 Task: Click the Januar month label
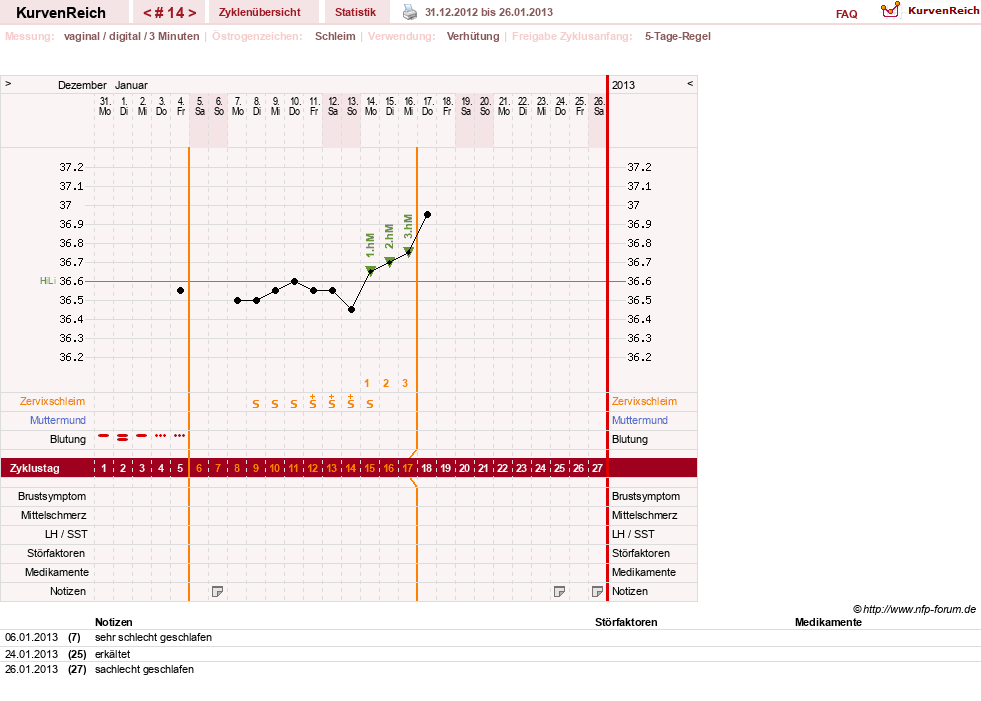pyautogui.click(x=131, y=85)
